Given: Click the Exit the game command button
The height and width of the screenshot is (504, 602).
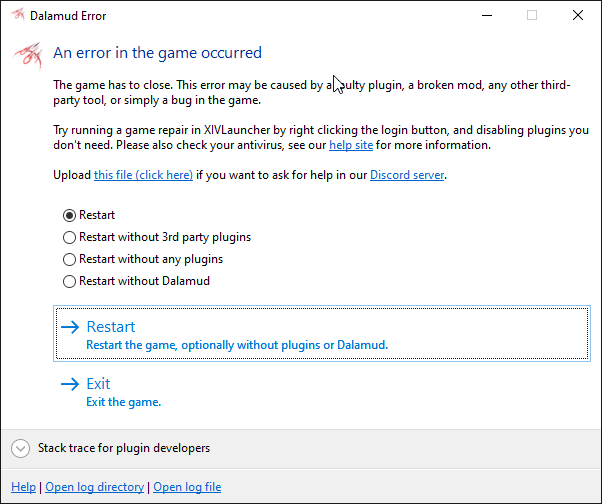Looking at the screenshot, I should click(x=322, y=392).
